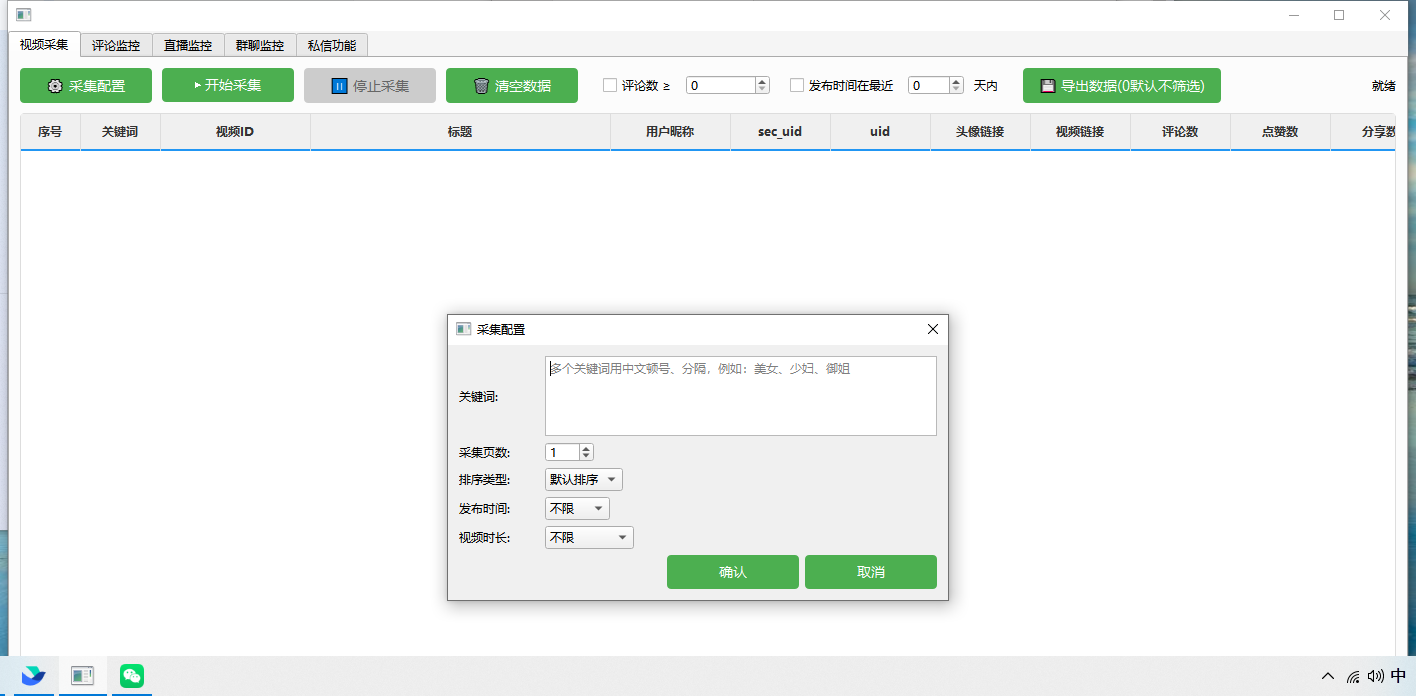Sort by the 头像链接 column header

[980, 132]
